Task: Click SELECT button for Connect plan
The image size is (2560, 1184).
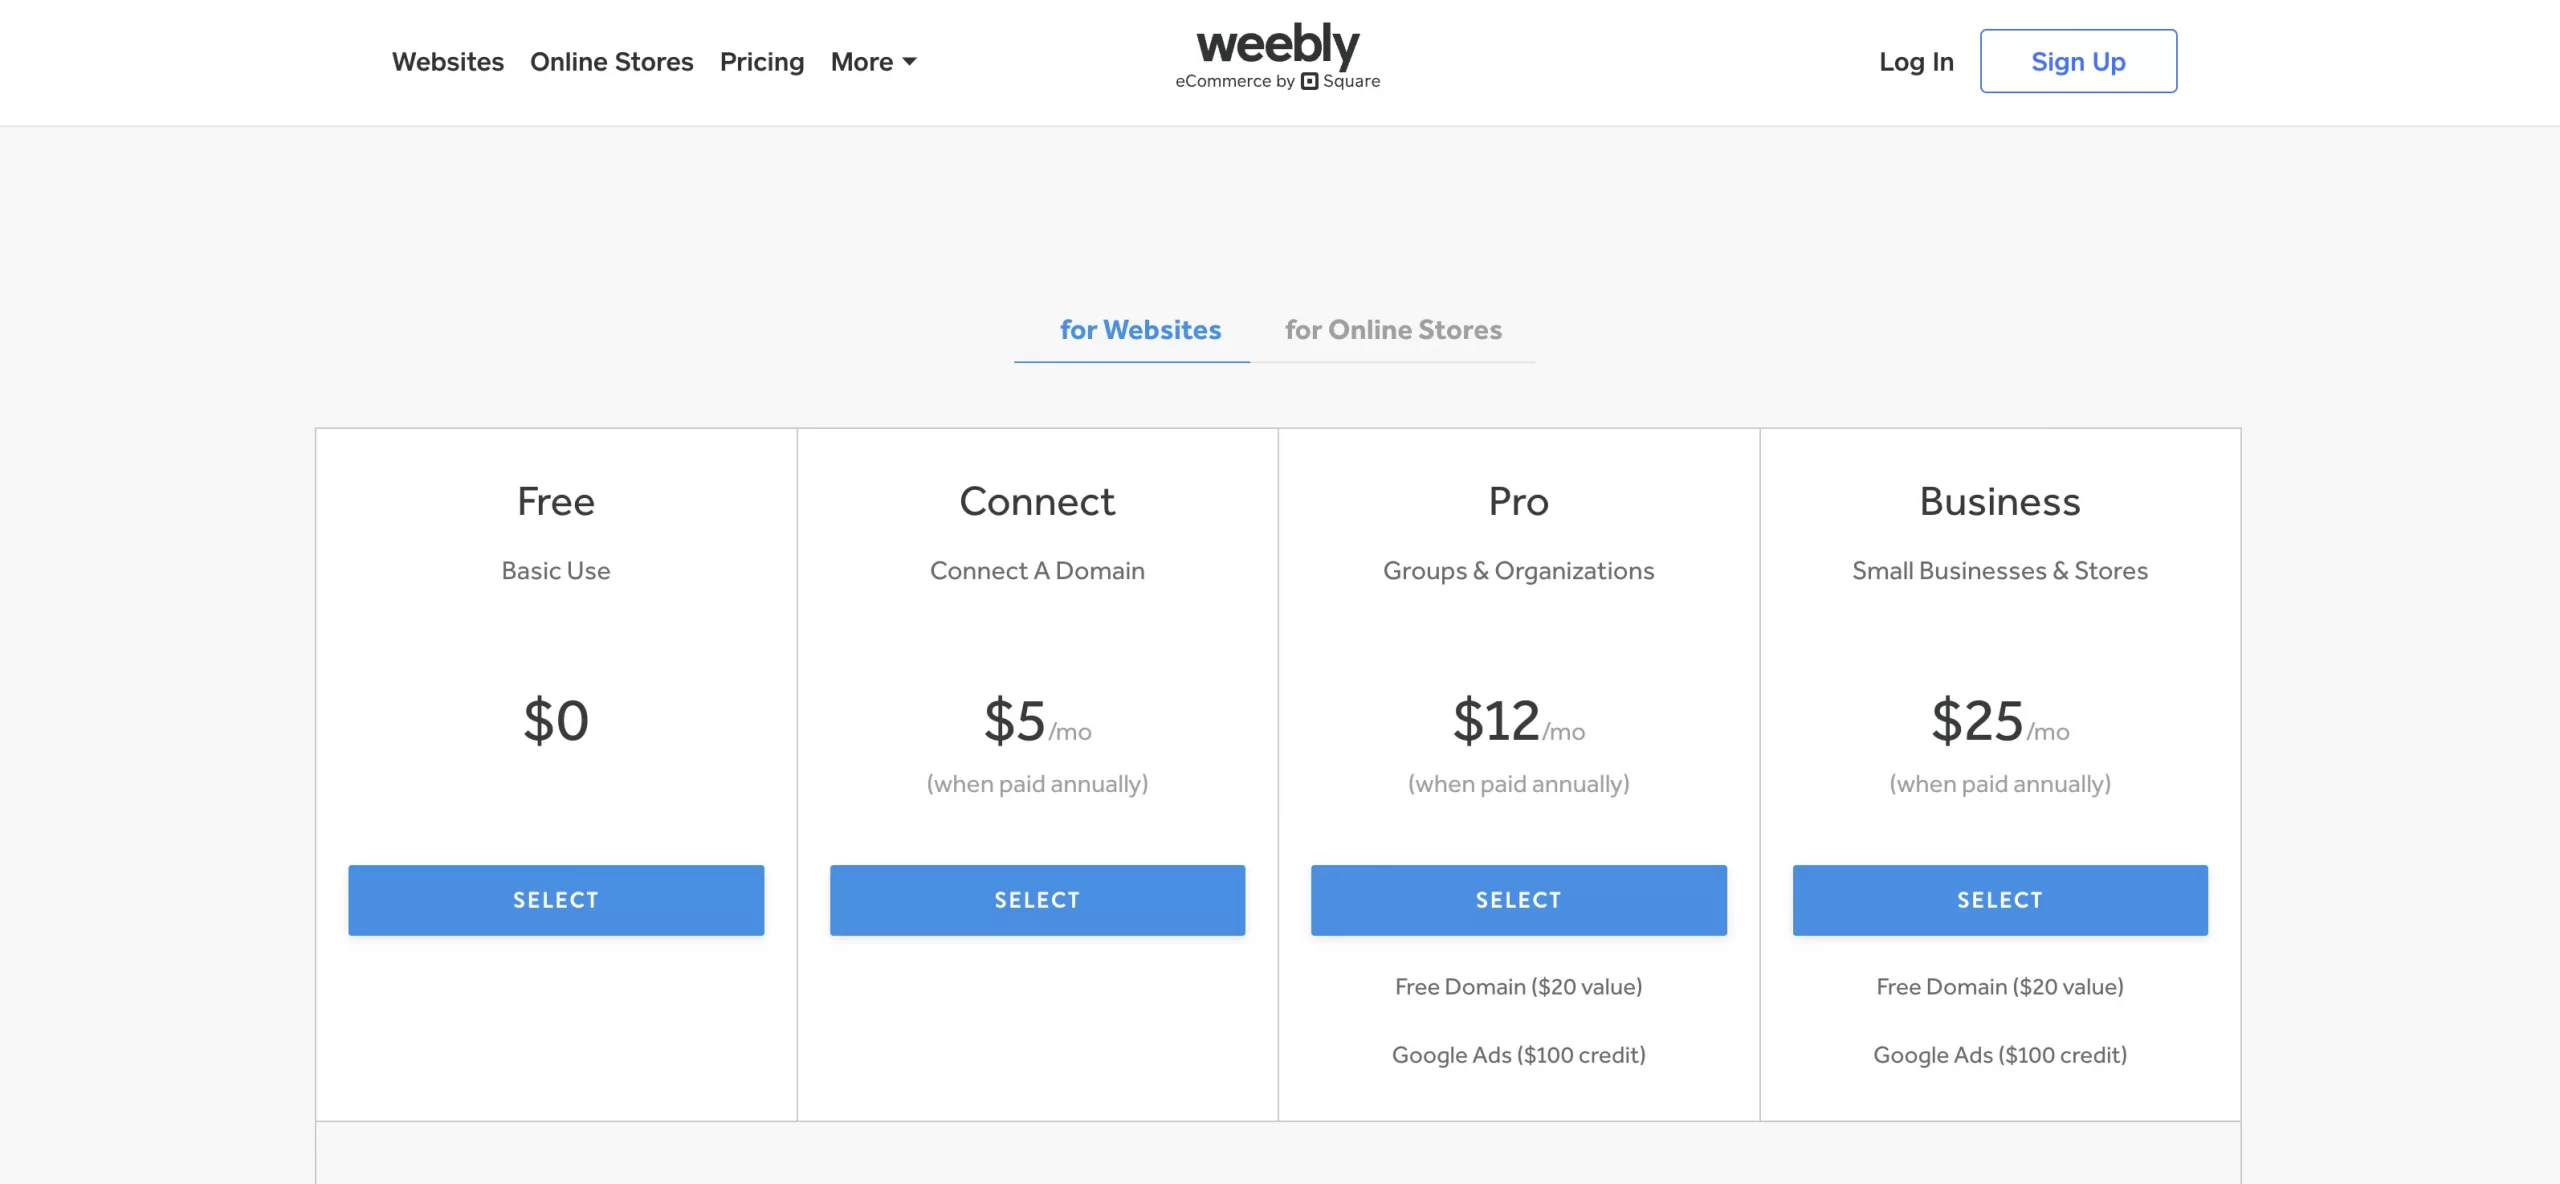Action: [x=1037, y=900]
